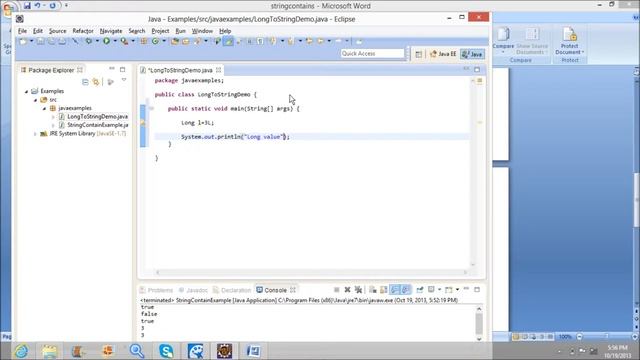Expand LongToStringDemo.java in Package Explorer

(x=53, y=117)
